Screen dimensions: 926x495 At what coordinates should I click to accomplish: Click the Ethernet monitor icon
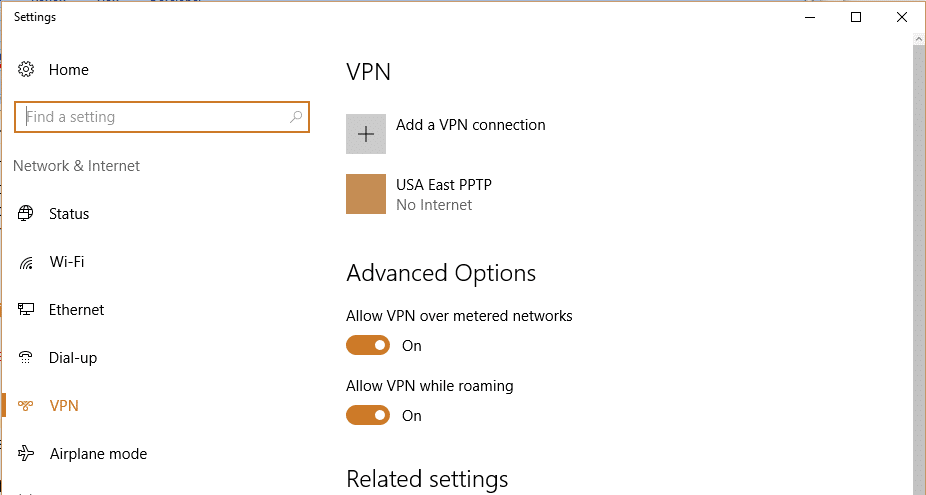pyautogui.click(x=25, y=310)
